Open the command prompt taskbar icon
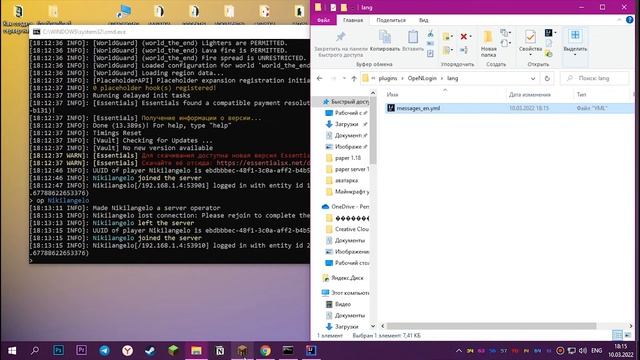 click(288, 350)
